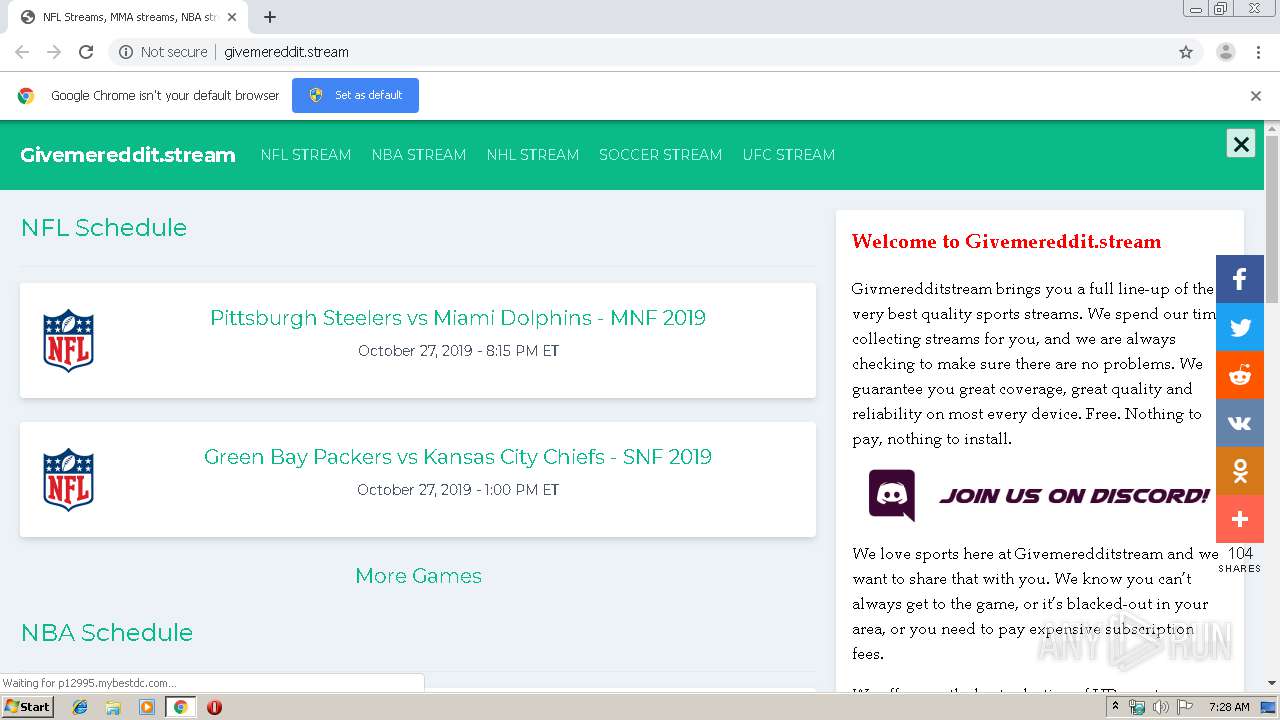Open NFL STREAM menu item
The image size is (1280, 720).
click(x=306, y=155)
